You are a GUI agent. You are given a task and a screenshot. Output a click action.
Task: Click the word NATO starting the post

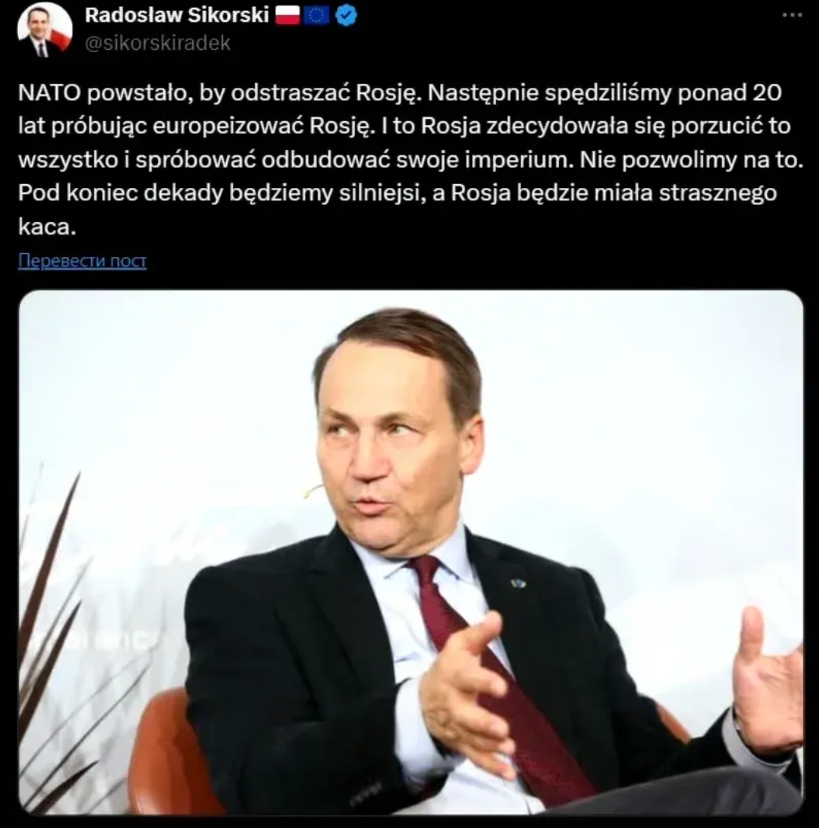(50, 93)
